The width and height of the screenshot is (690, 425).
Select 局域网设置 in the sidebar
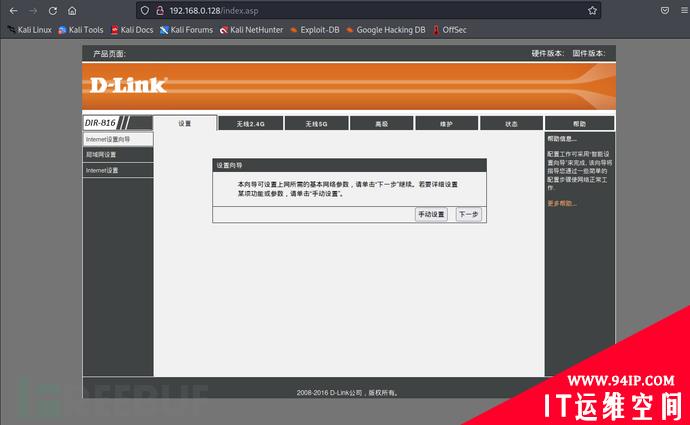tap(118, 154)
